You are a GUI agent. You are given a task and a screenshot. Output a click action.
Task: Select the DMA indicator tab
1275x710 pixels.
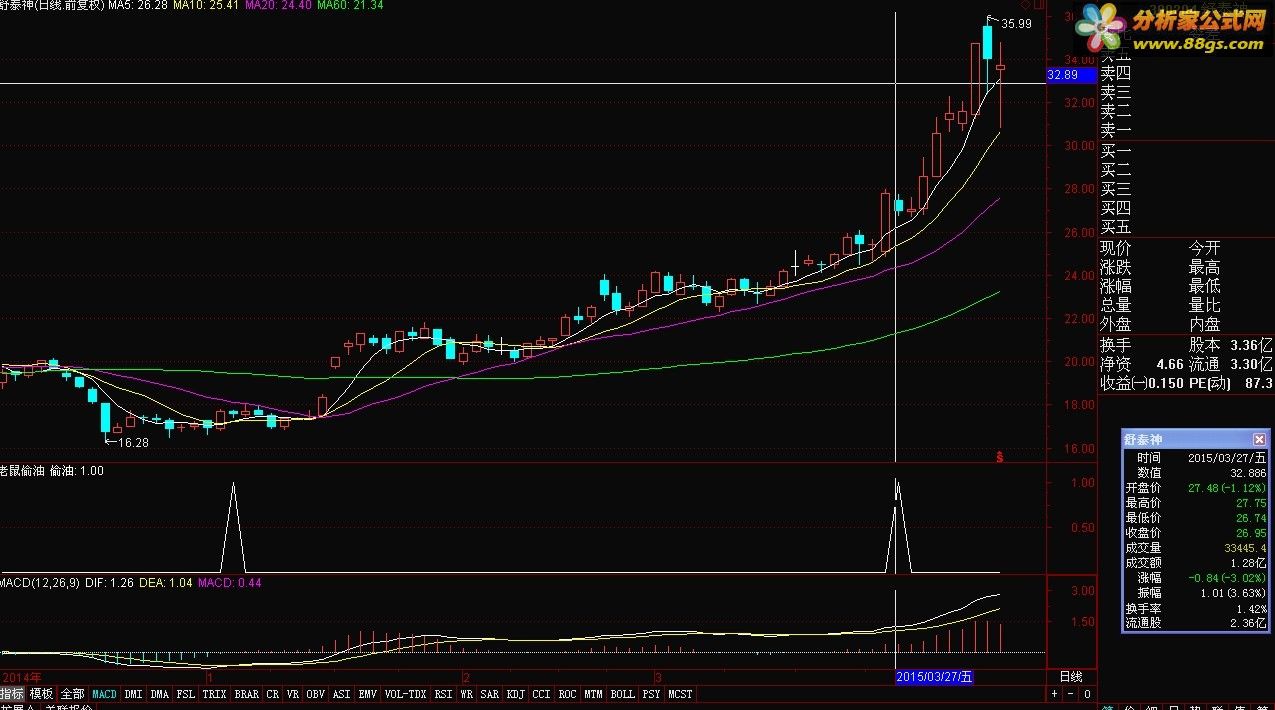[160, 693]
